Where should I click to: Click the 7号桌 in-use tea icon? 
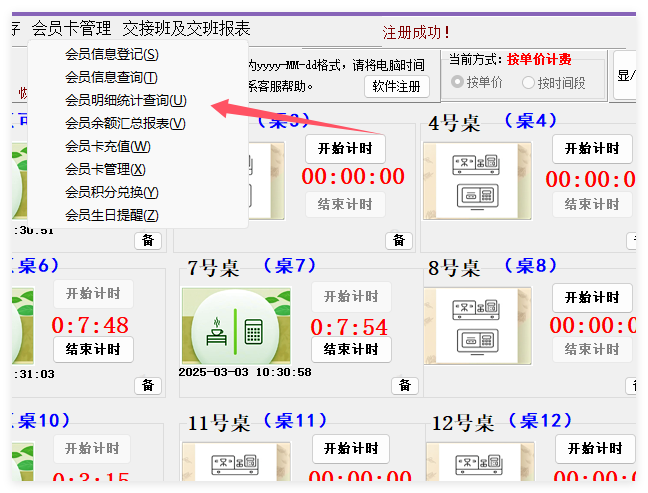236,326
